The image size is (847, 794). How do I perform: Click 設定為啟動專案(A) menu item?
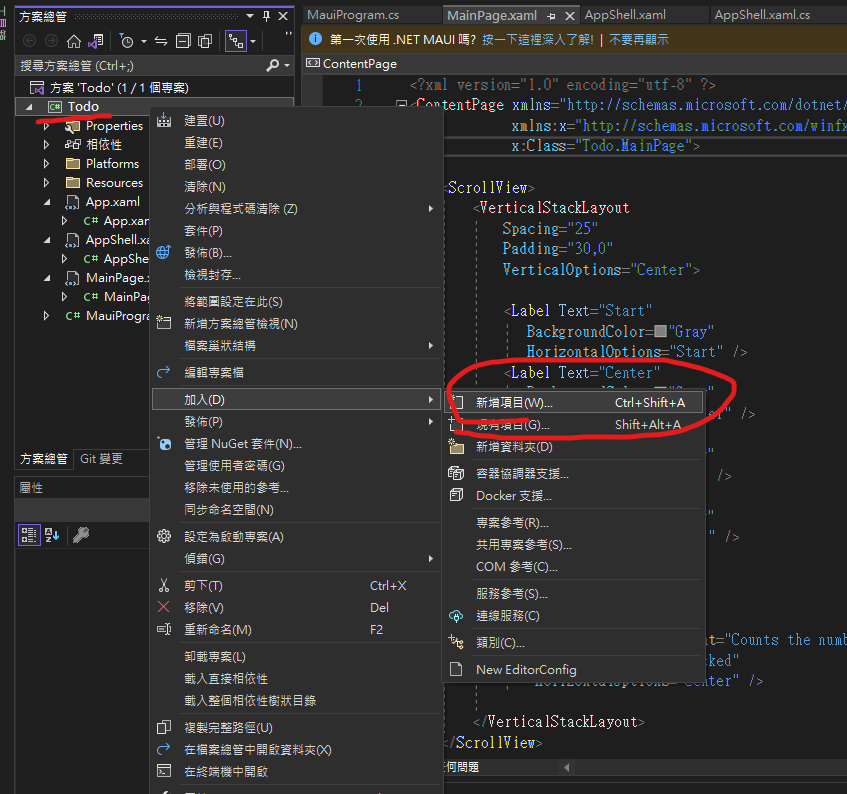coord(296,537)
